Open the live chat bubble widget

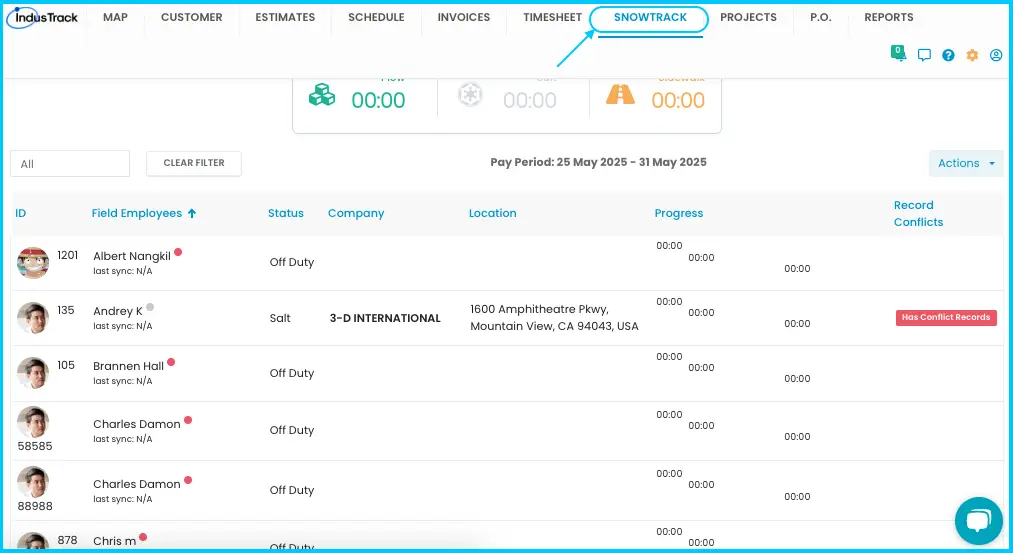coord(978,521)
